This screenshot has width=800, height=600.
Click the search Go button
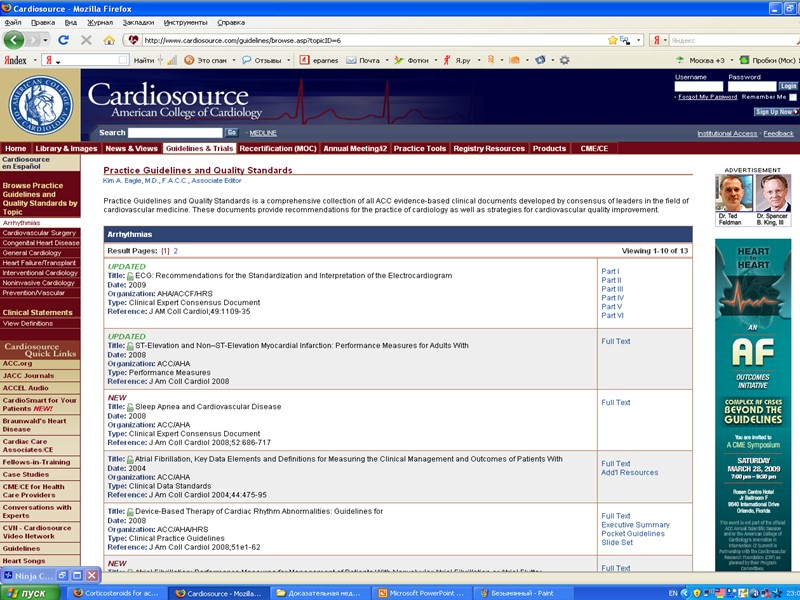(x=232, y=133)
